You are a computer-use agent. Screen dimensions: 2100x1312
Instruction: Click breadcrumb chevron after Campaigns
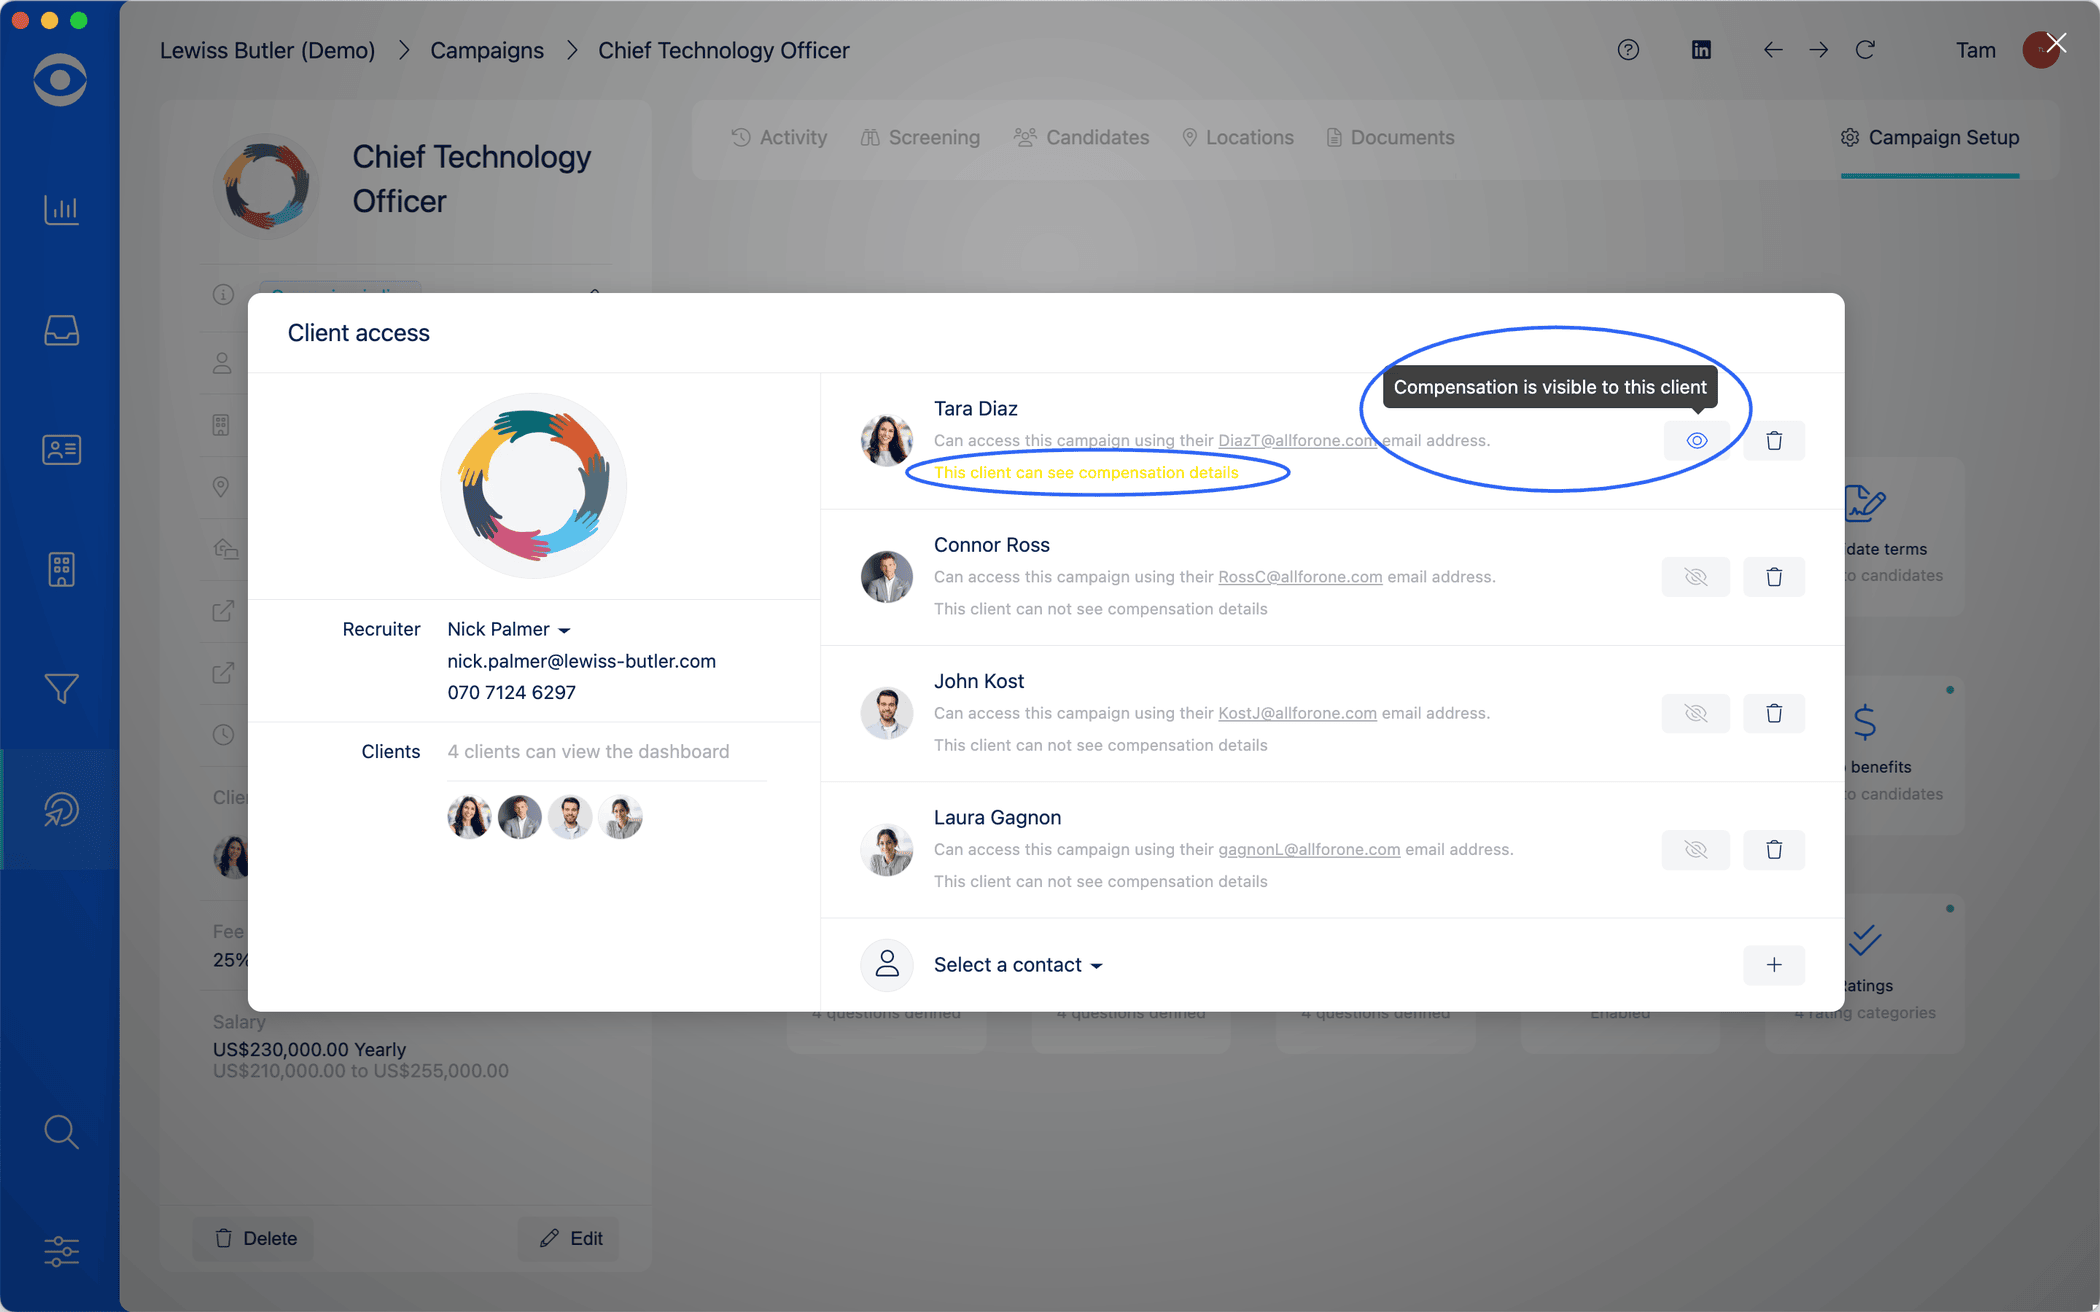click(572, 50)
